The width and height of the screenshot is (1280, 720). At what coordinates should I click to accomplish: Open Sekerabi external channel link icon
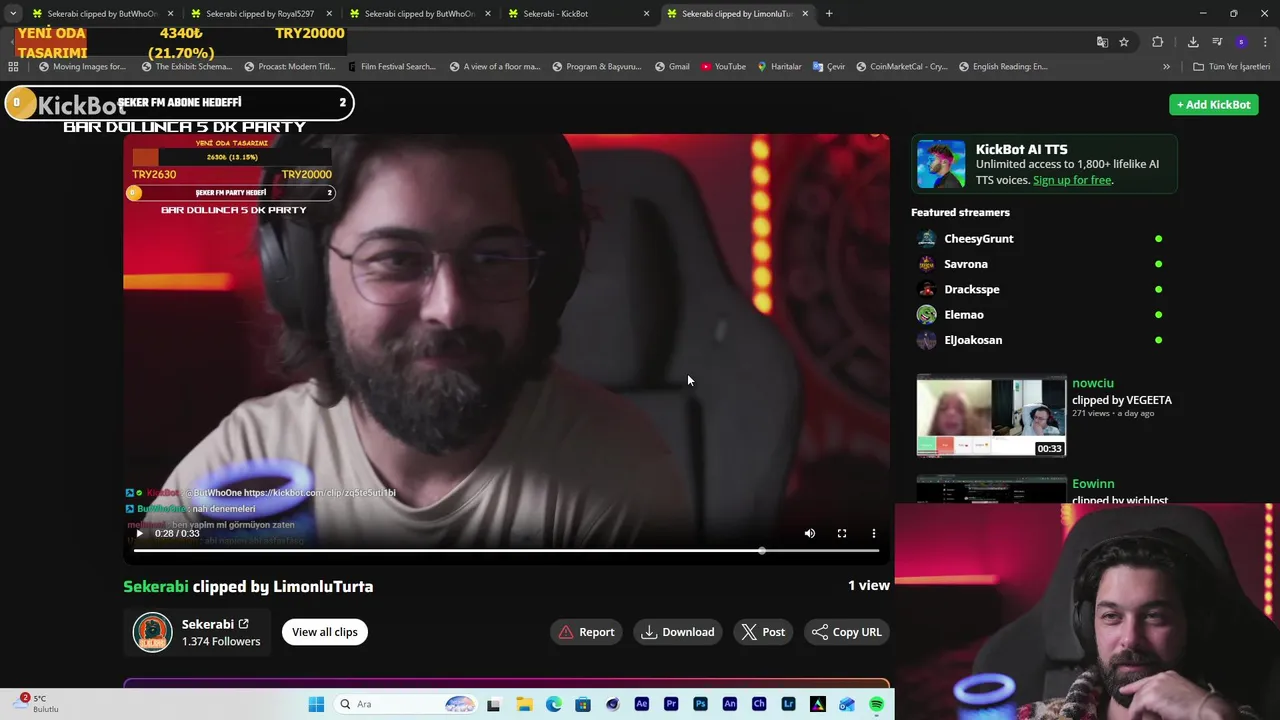tap(243, 624)
